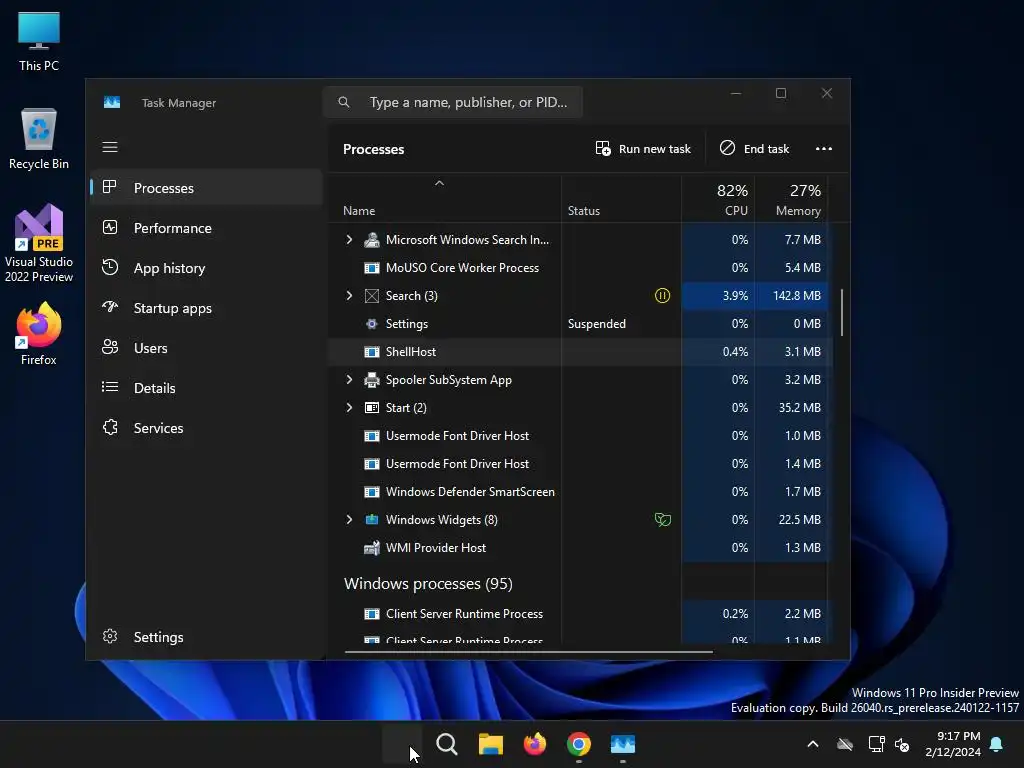The height and width of the screenshot is (768, 1024).
Task: Click the Windows Defender SmartScreen process icon
Action: pos(372,492)
